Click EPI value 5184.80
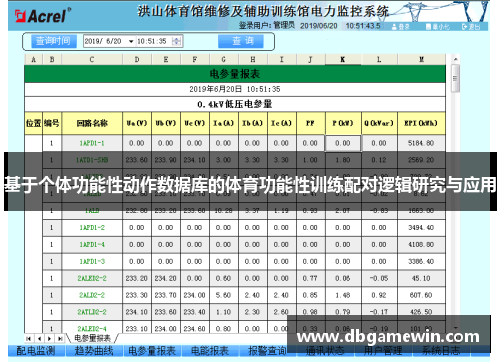The height and width of the screenshot is (362, 500). coord(421,143)
